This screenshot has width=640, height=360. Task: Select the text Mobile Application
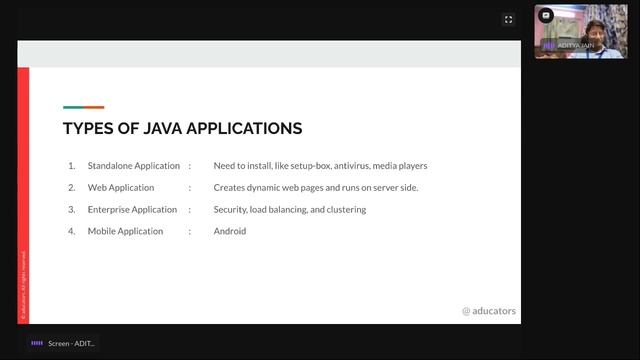[125, 231]
